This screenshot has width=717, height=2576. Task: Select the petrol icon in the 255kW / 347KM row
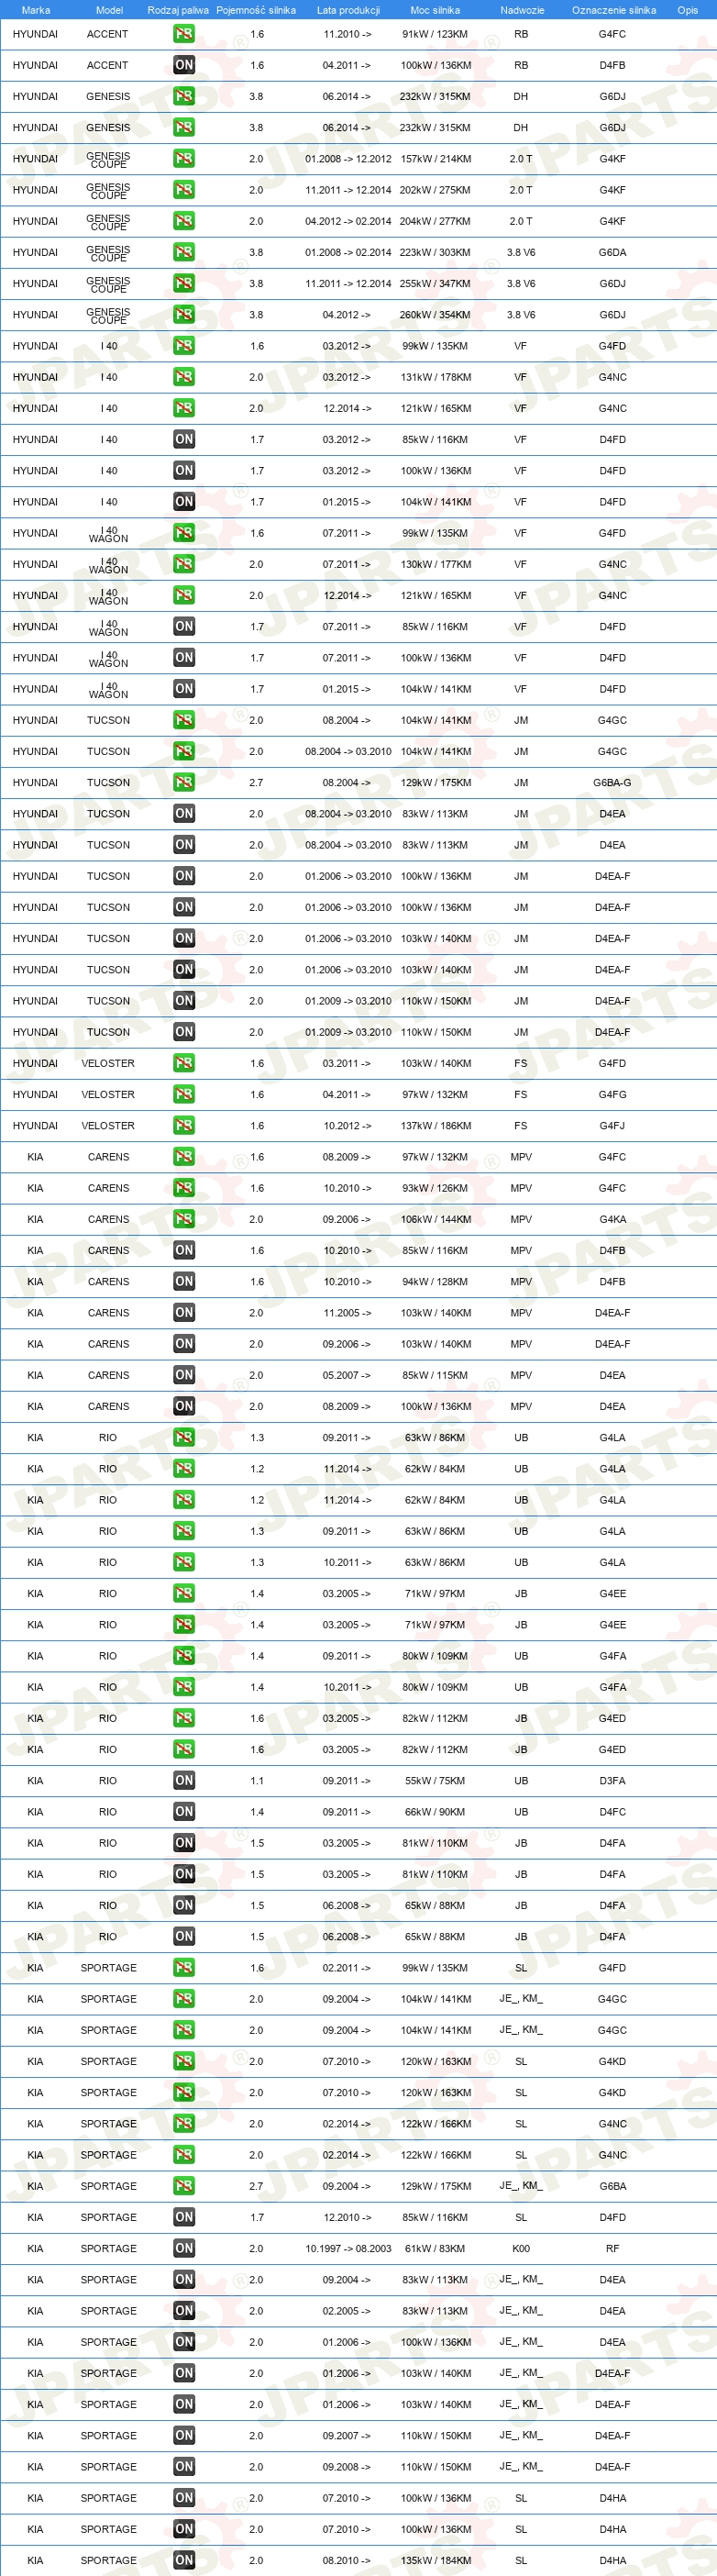(184, 283)
